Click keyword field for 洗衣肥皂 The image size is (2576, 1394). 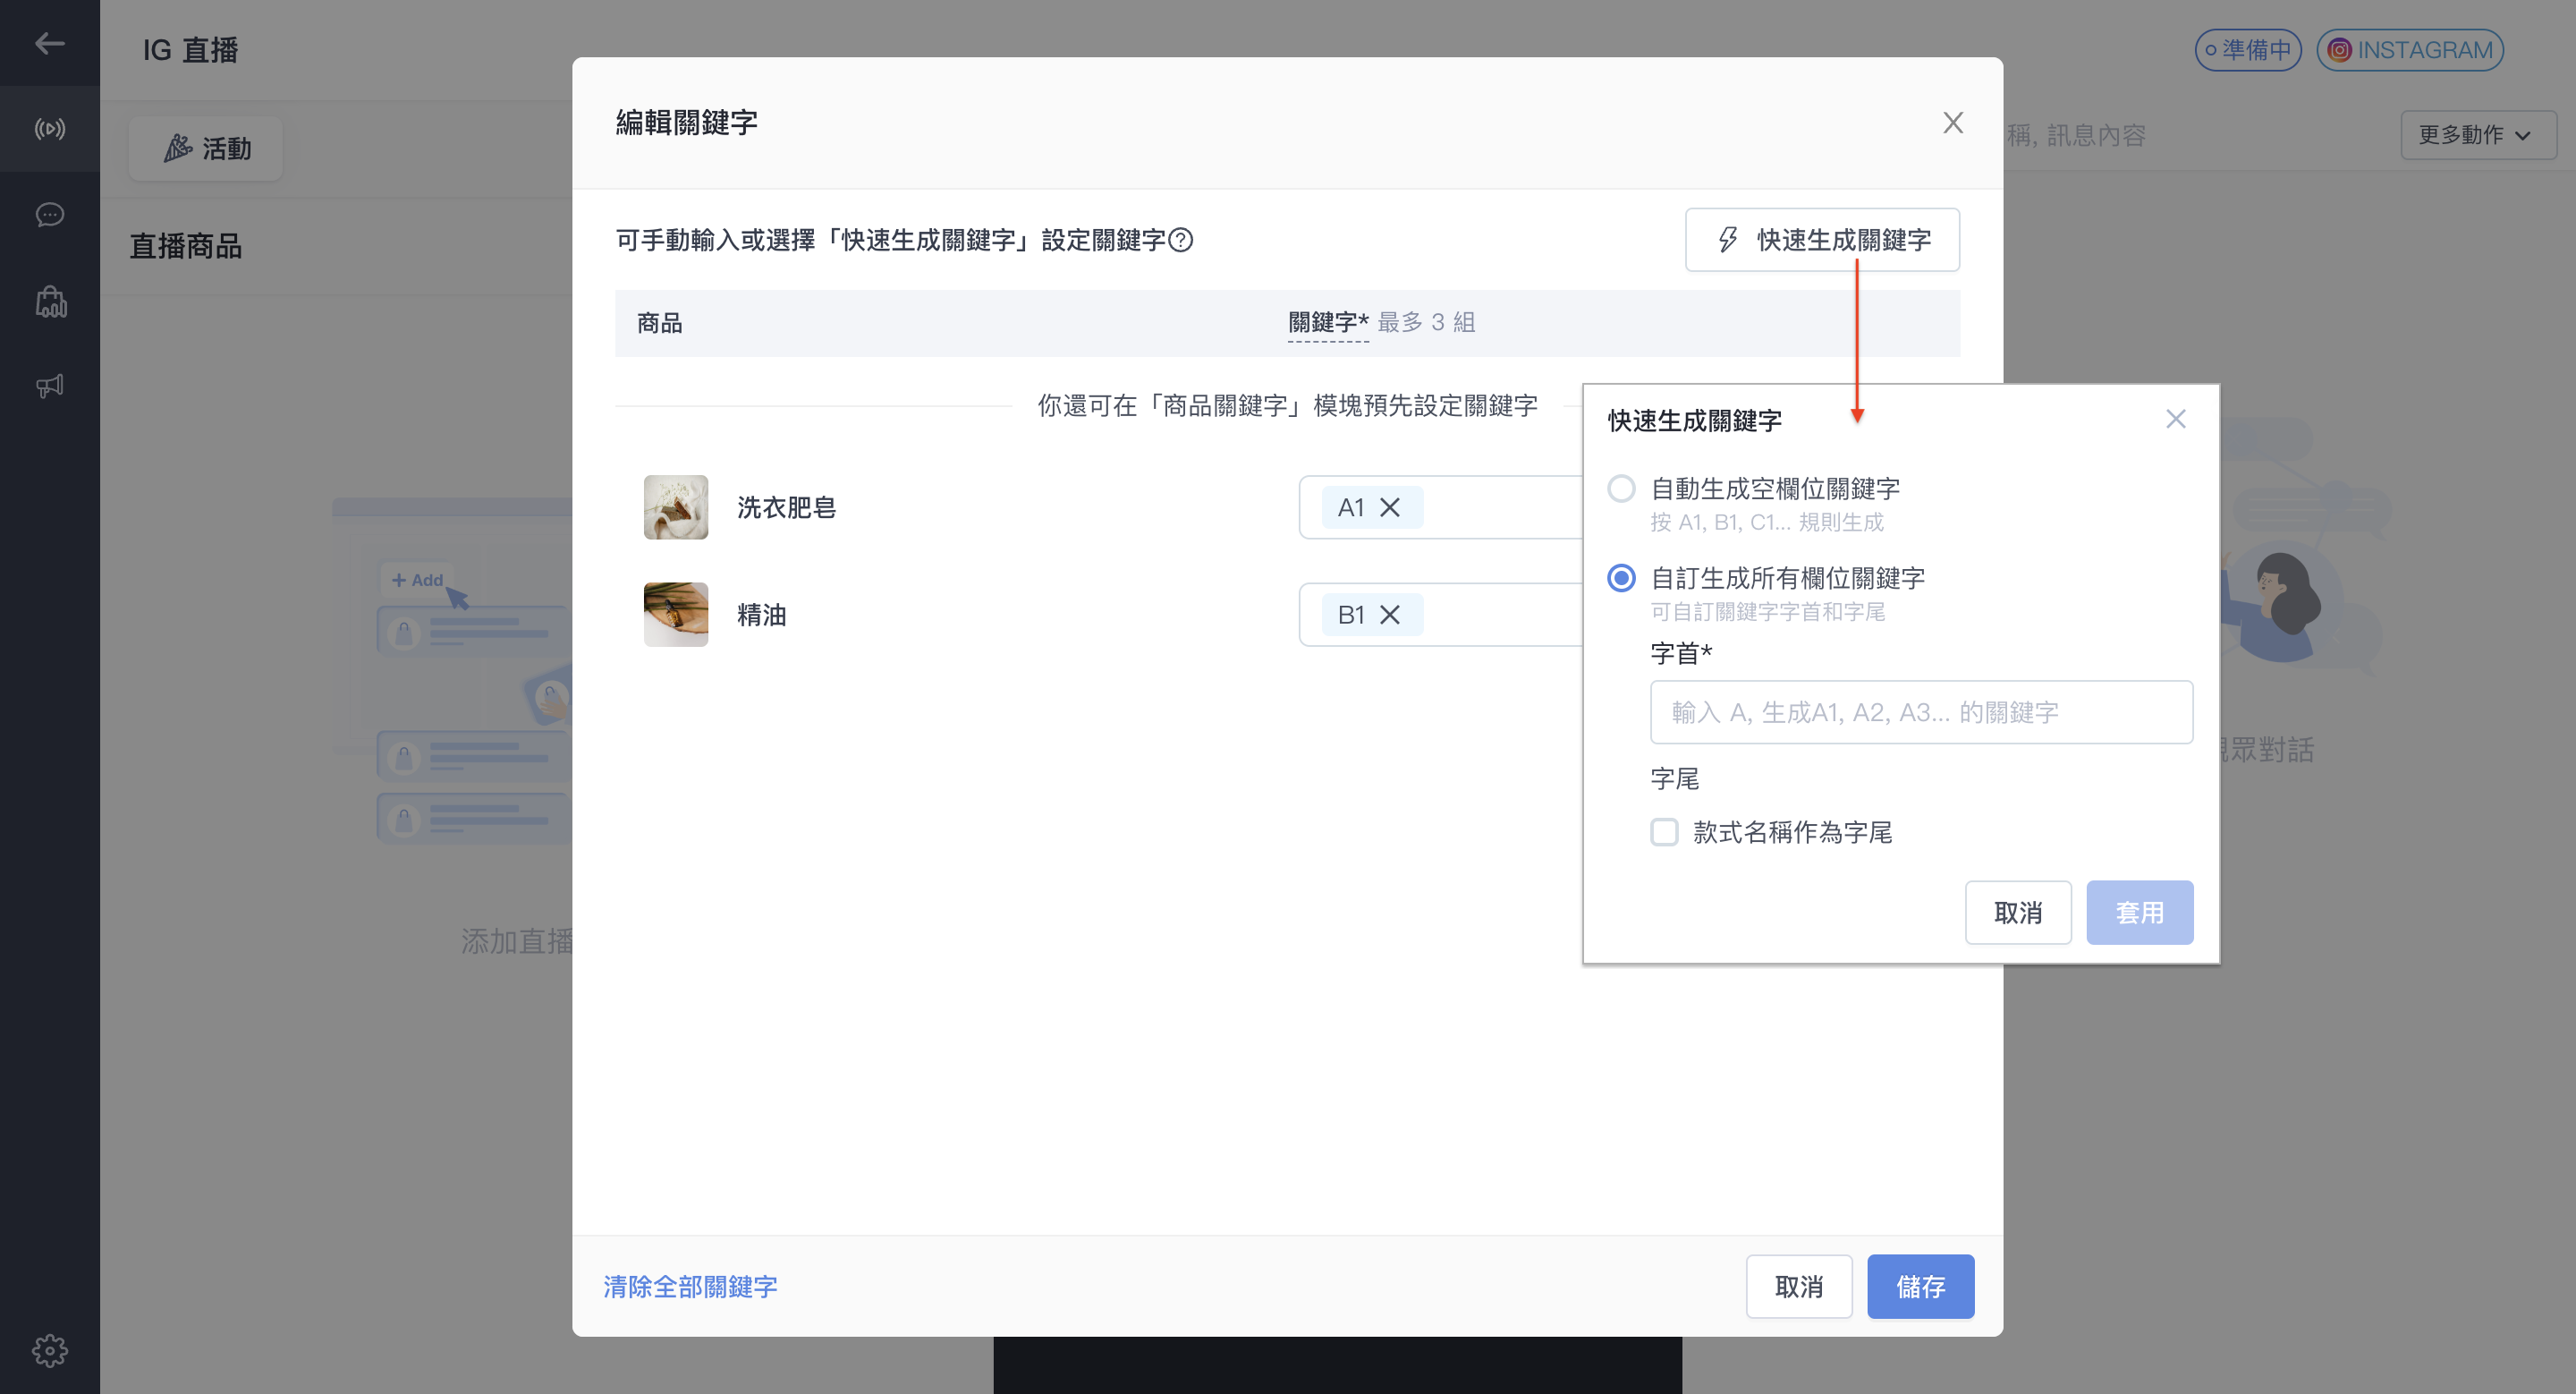(1441, 508)
